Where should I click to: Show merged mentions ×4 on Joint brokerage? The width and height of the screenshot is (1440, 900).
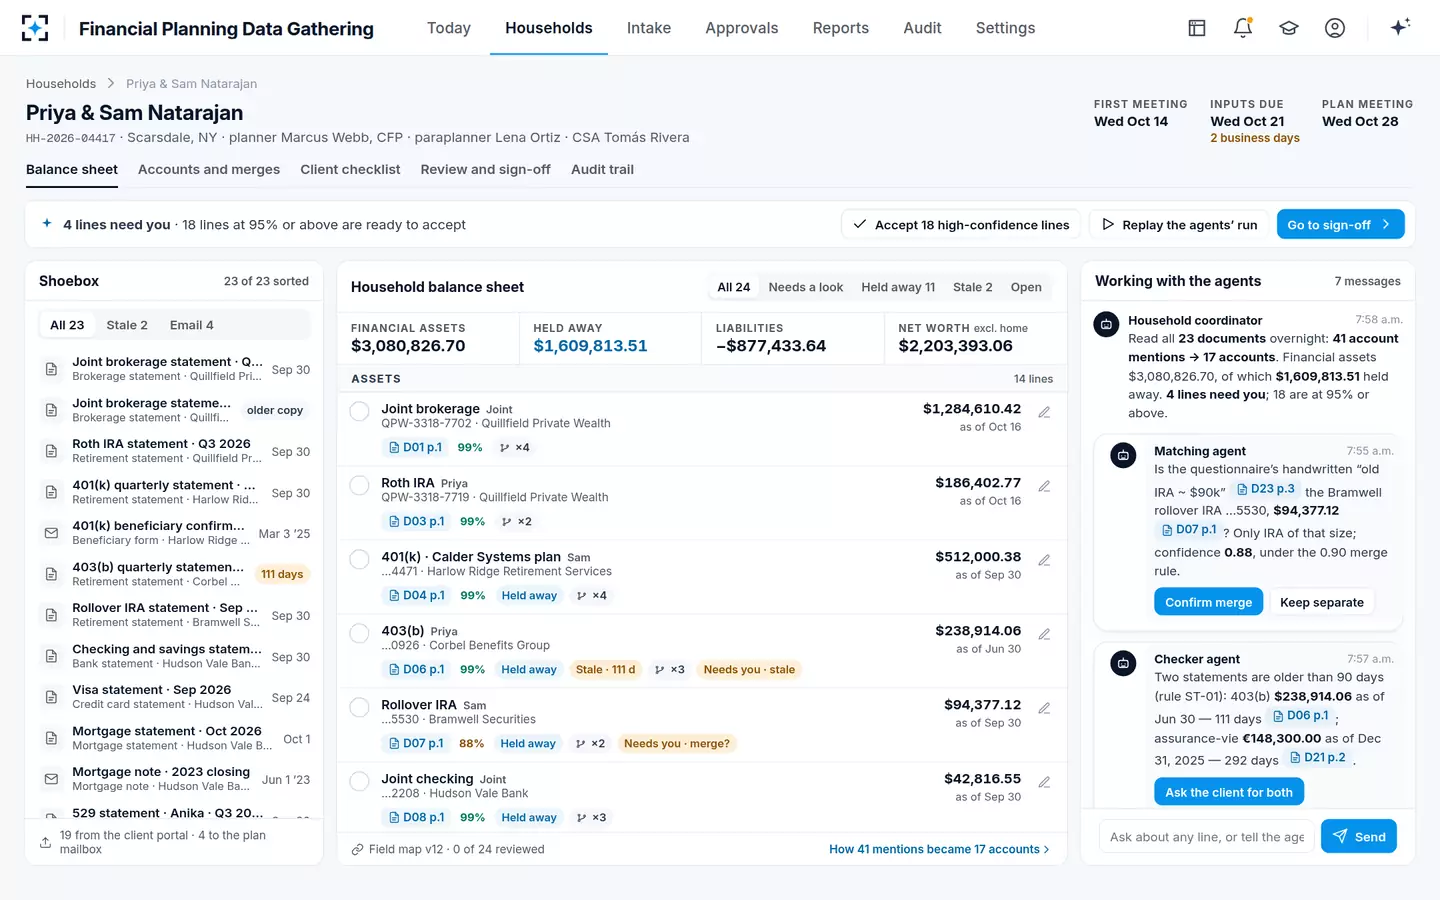pyautogui.click(x=514, y=447)
